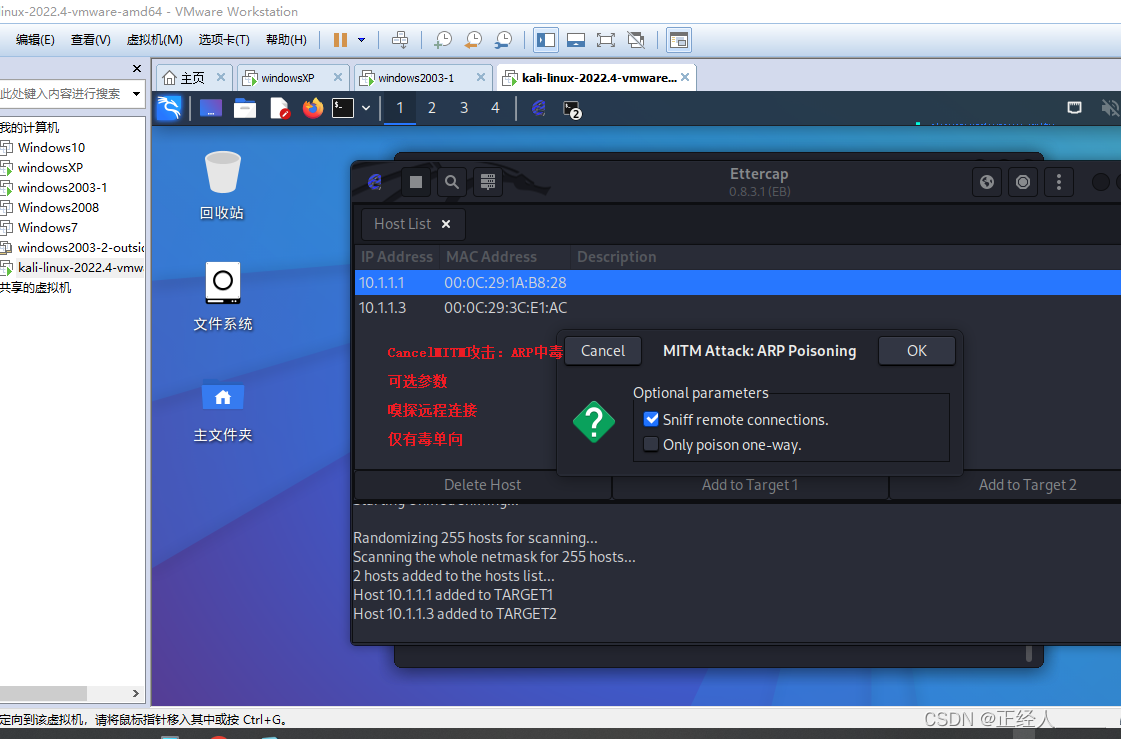Expand the terminal dropdown arrow in panel

(366, 109)
